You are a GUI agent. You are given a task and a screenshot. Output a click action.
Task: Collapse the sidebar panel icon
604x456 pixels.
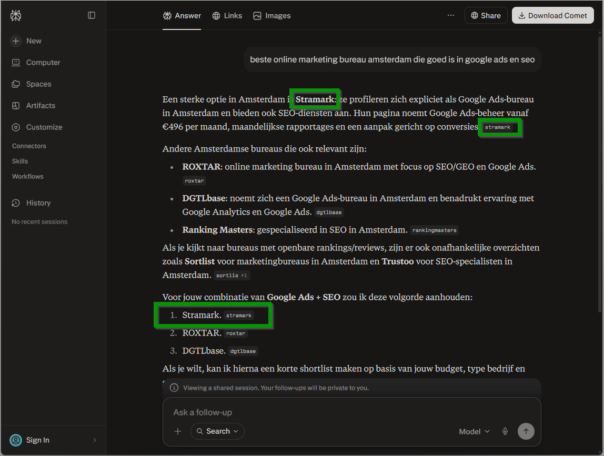point(91,15)
